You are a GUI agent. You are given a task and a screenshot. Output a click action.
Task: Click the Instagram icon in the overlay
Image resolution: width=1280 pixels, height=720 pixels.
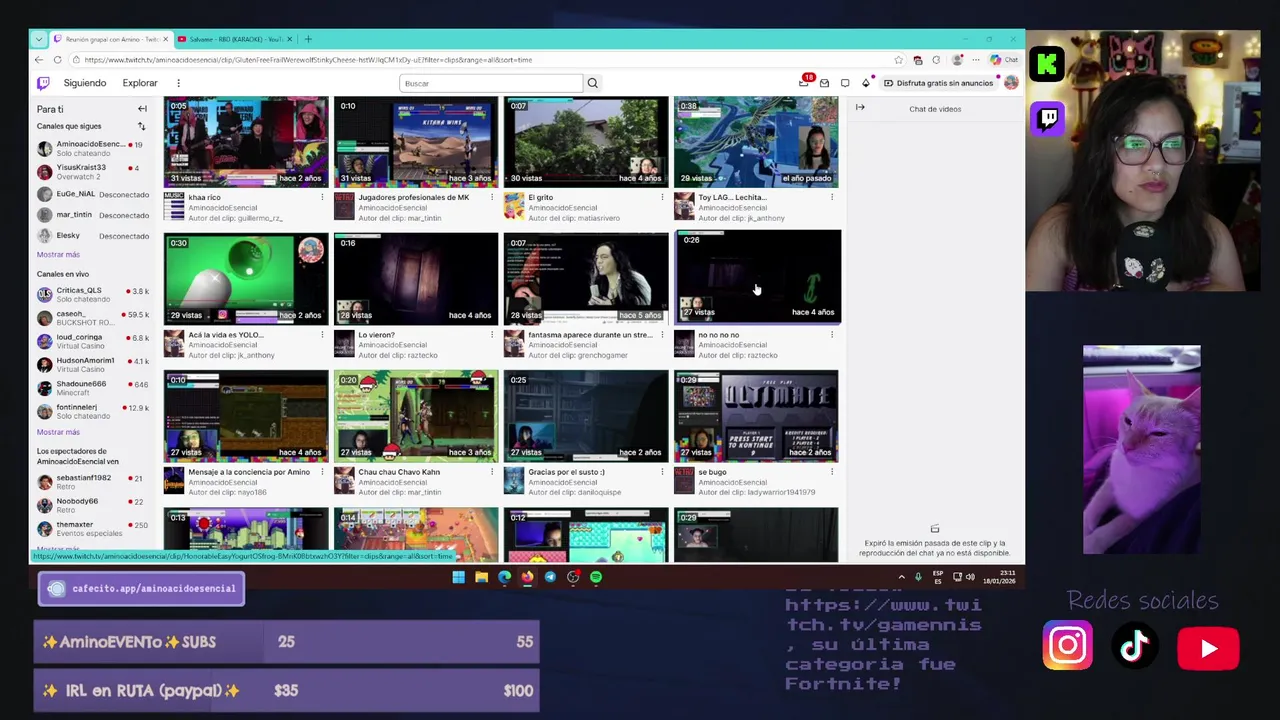(1068, 646)
